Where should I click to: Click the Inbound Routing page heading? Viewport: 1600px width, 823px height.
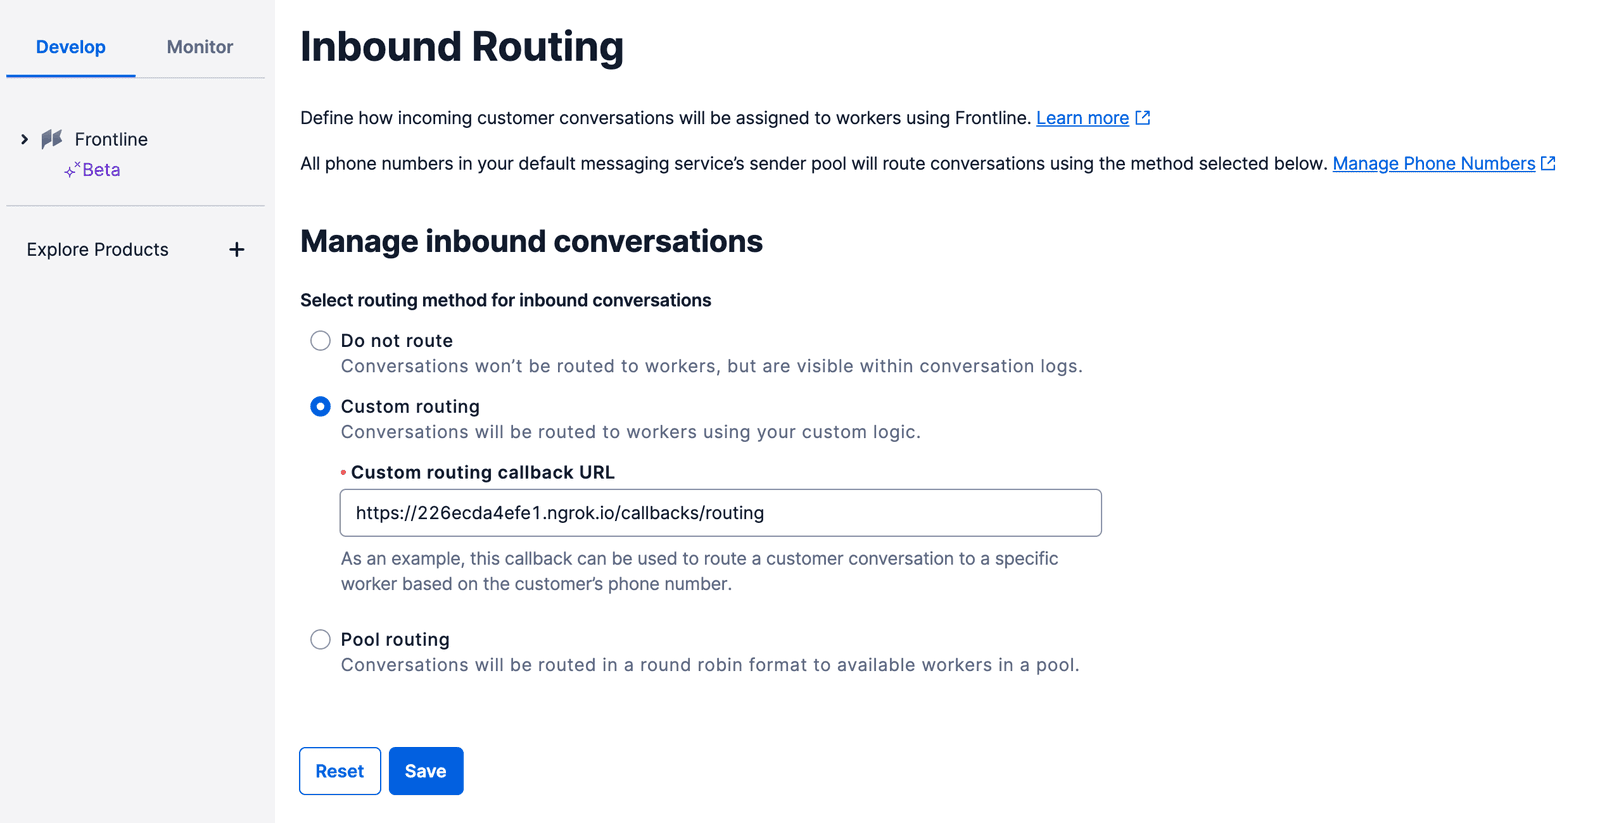pyautogui.click(x=461, y=46)
